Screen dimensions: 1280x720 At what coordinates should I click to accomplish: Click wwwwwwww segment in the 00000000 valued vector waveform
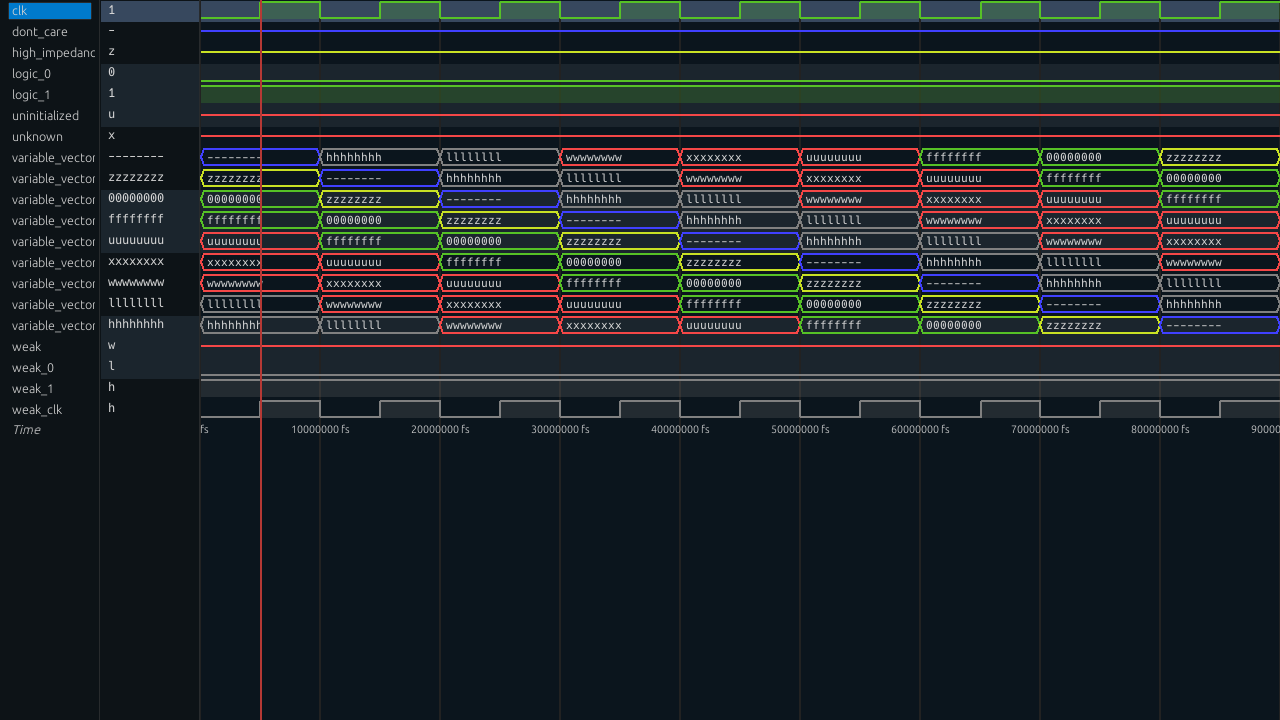(x=860, y=199)
